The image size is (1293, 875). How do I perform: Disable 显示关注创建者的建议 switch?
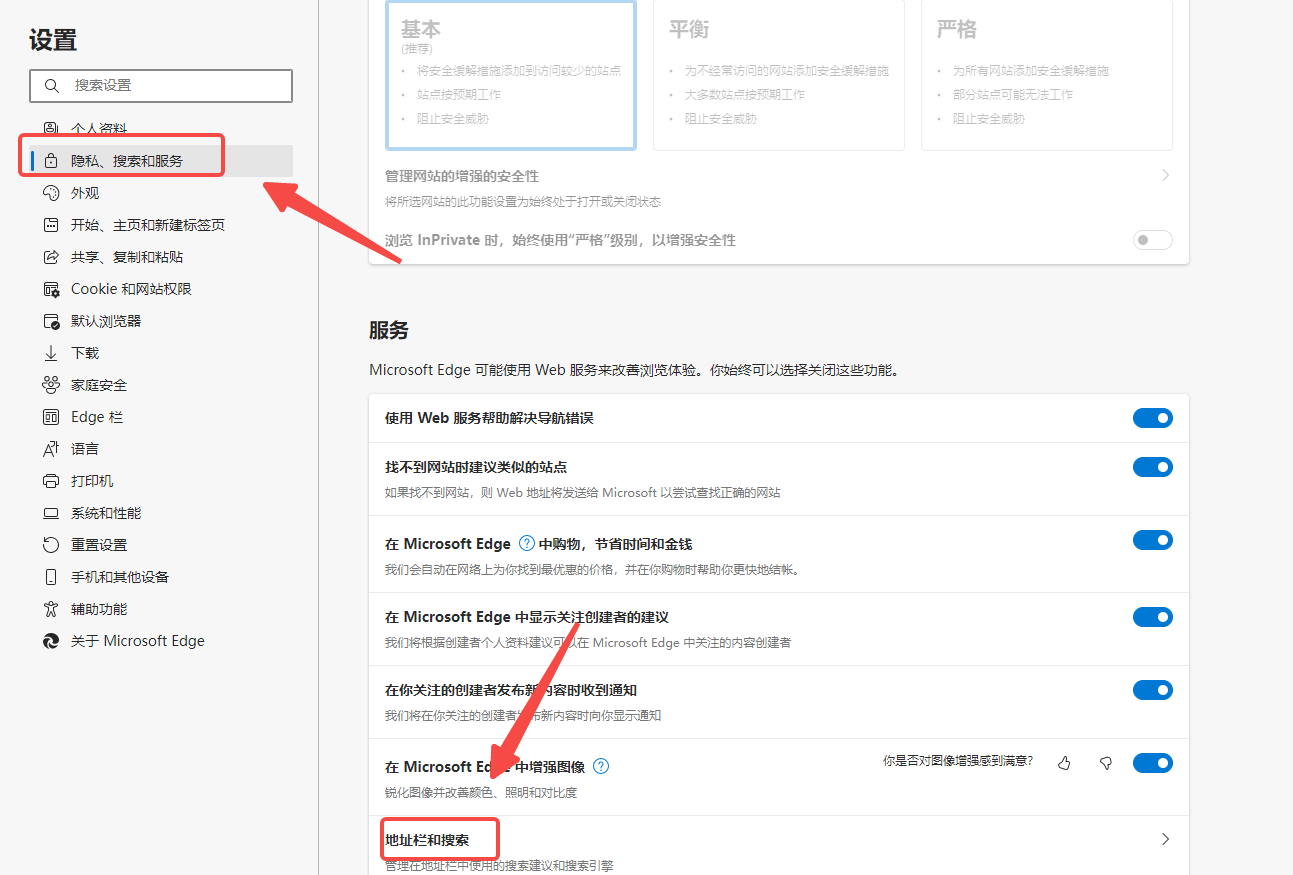point(1152,617)
